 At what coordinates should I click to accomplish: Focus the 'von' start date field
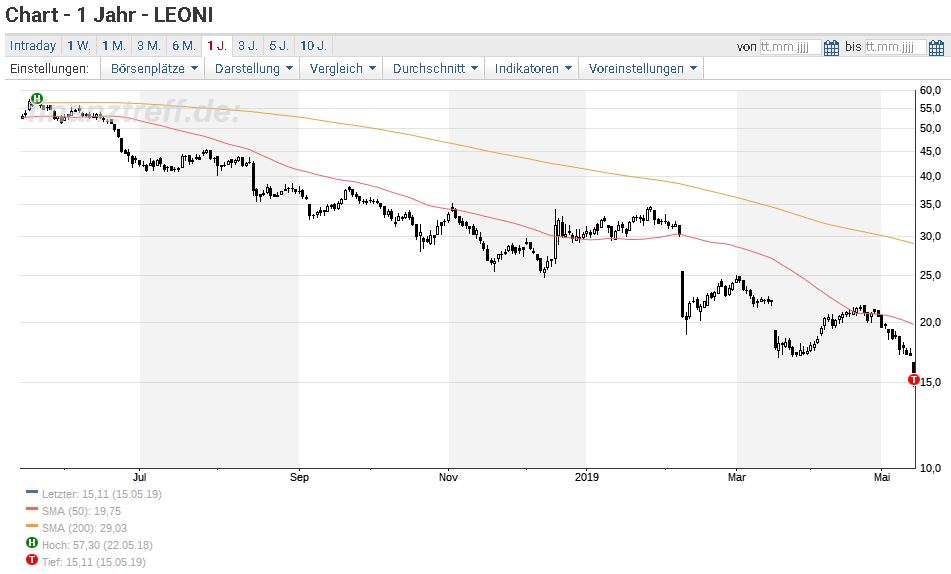(x=790, y=47)
